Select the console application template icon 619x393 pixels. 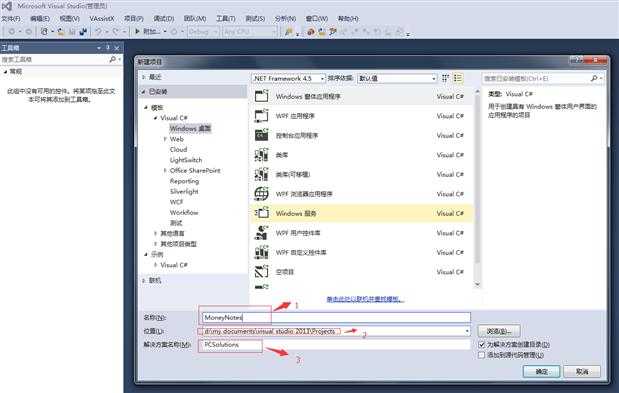(261, 135)
